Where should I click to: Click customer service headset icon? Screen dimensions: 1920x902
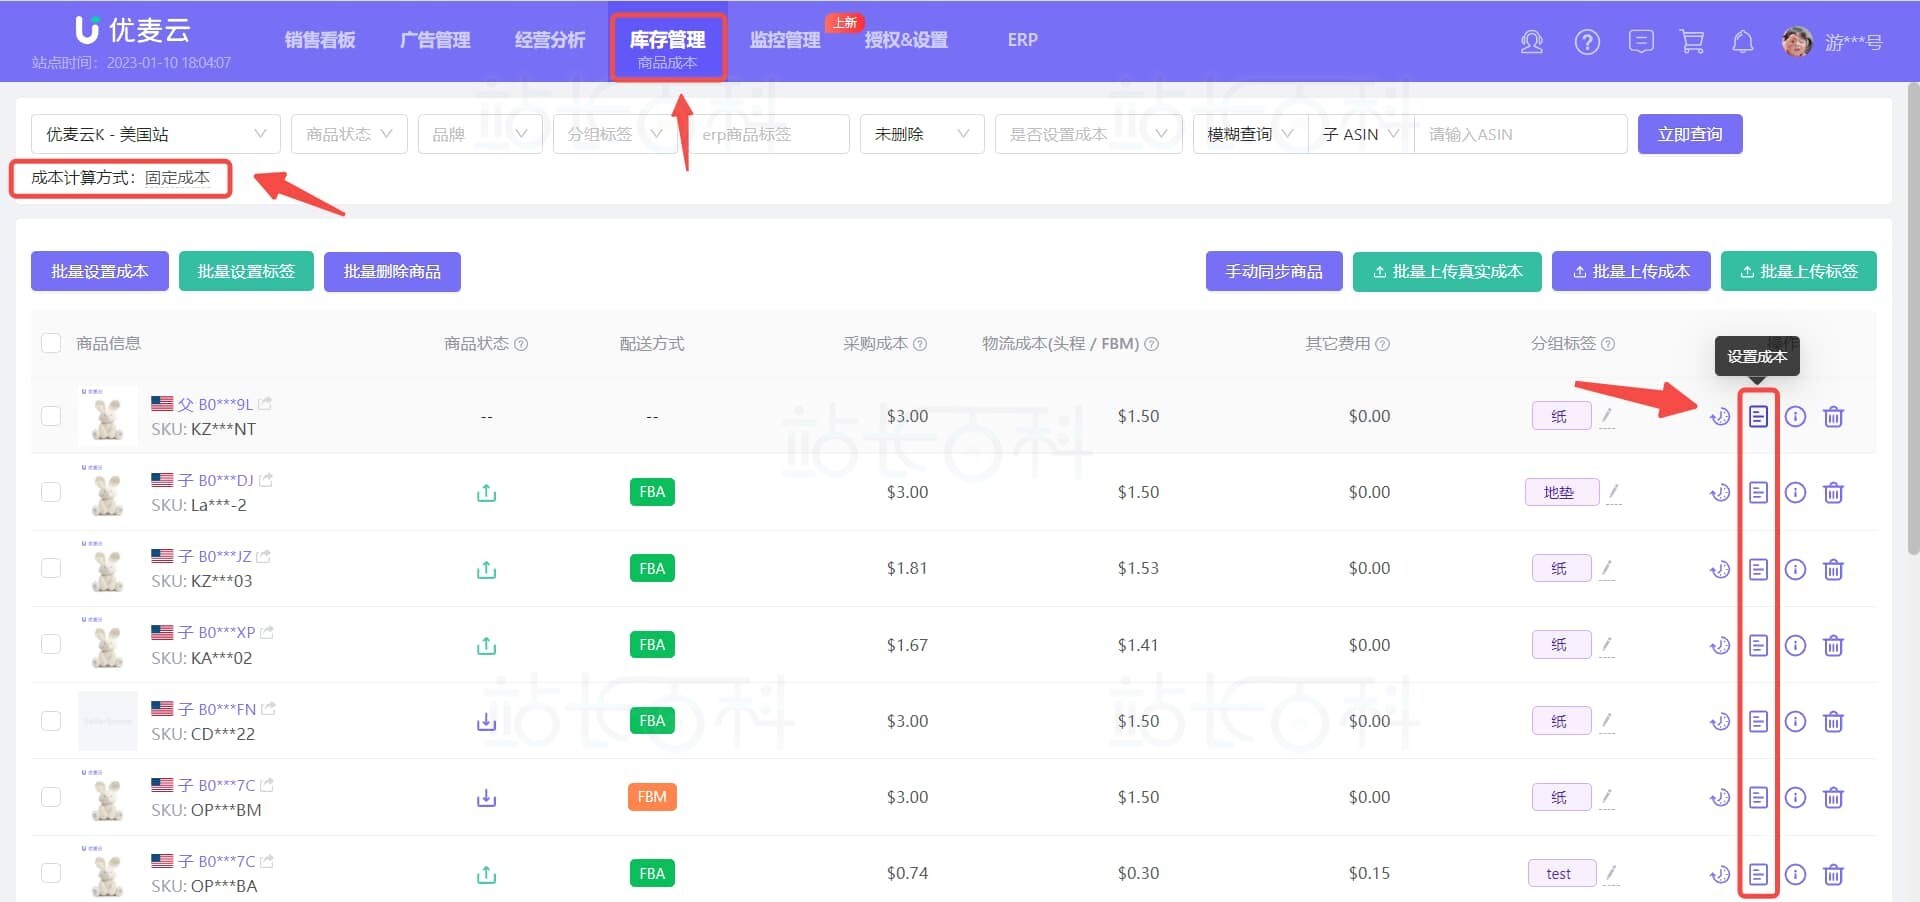(x=1531, y=42)
